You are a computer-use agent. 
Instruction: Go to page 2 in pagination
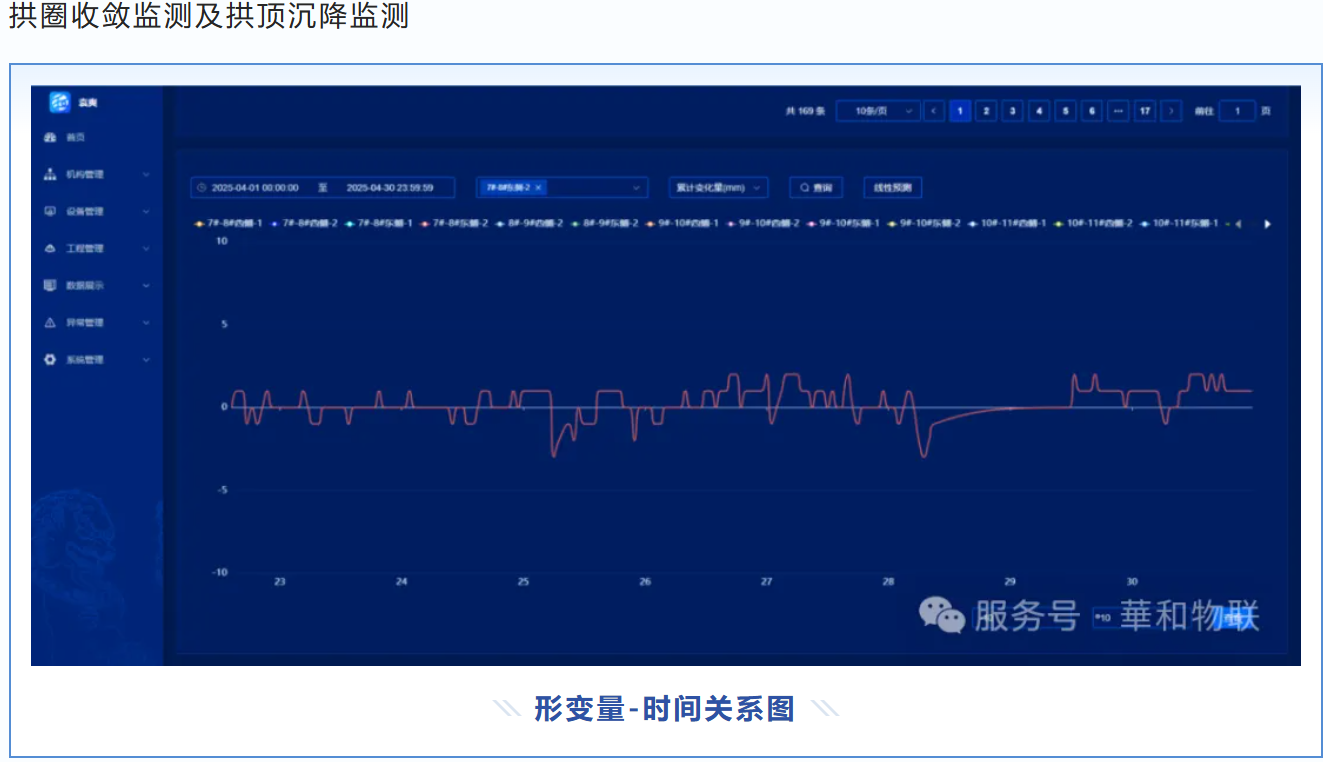point(986,111)
